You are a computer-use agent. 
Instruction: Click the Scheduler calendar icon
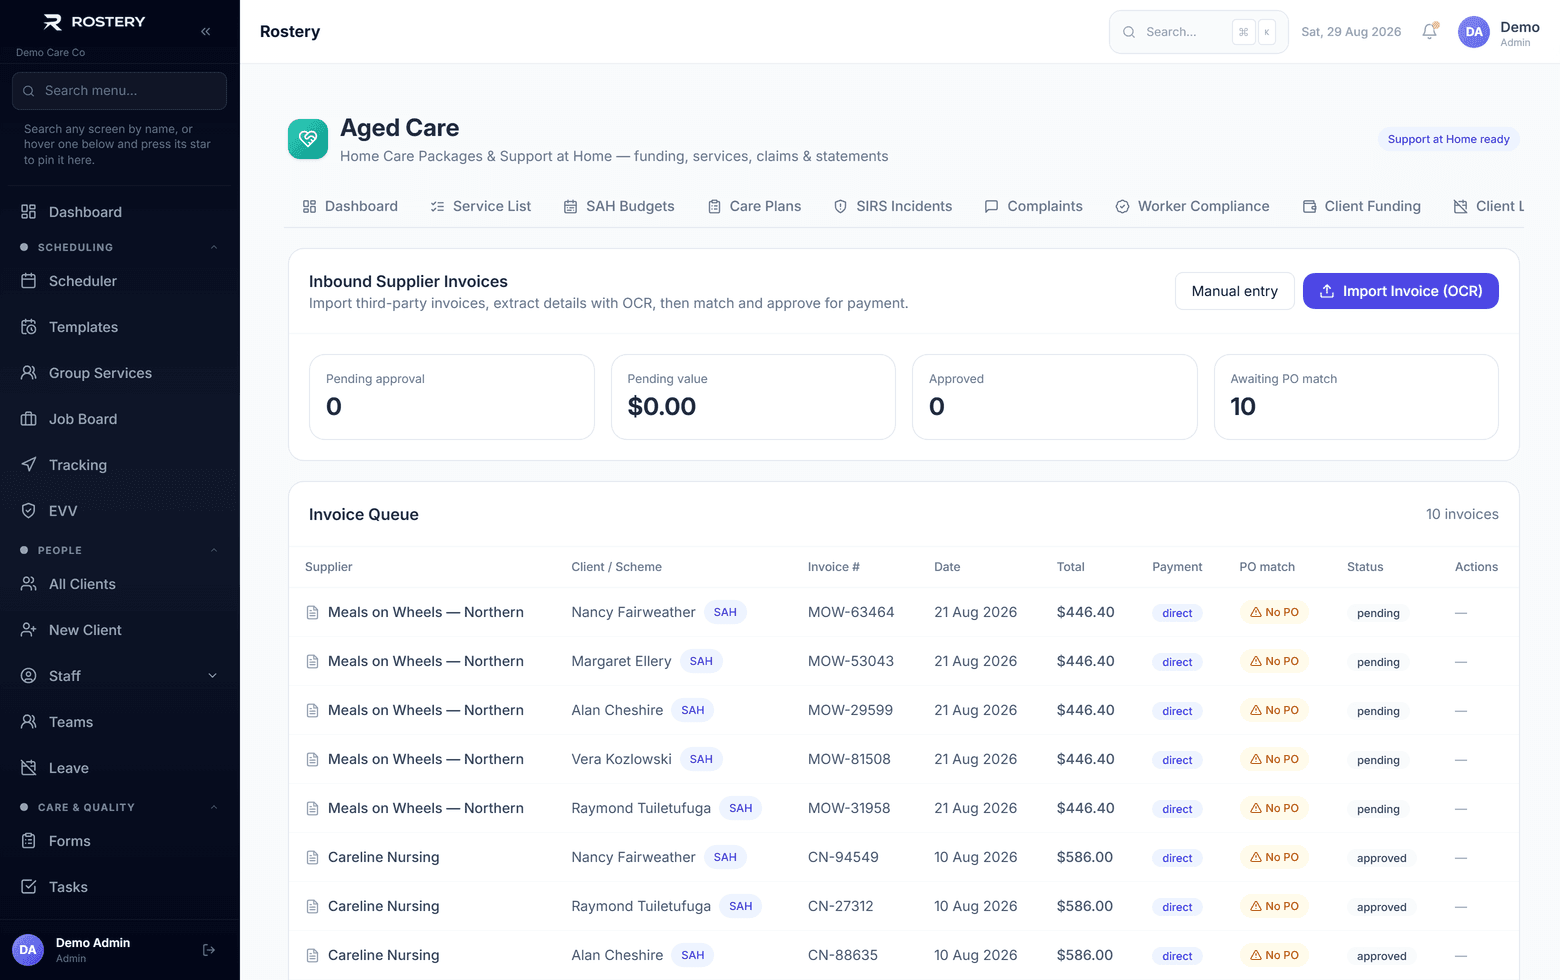29,281
